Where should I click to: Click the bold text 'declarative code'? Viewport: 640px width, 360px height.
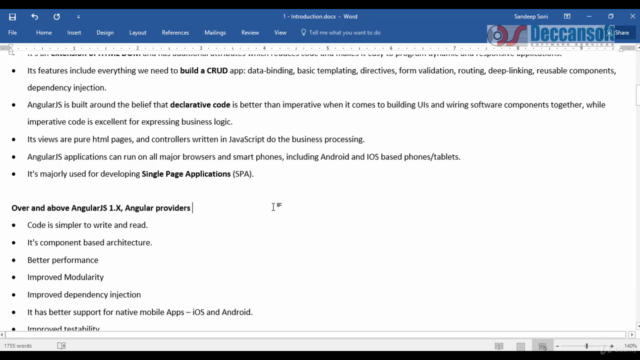click(x=200, y=105)
